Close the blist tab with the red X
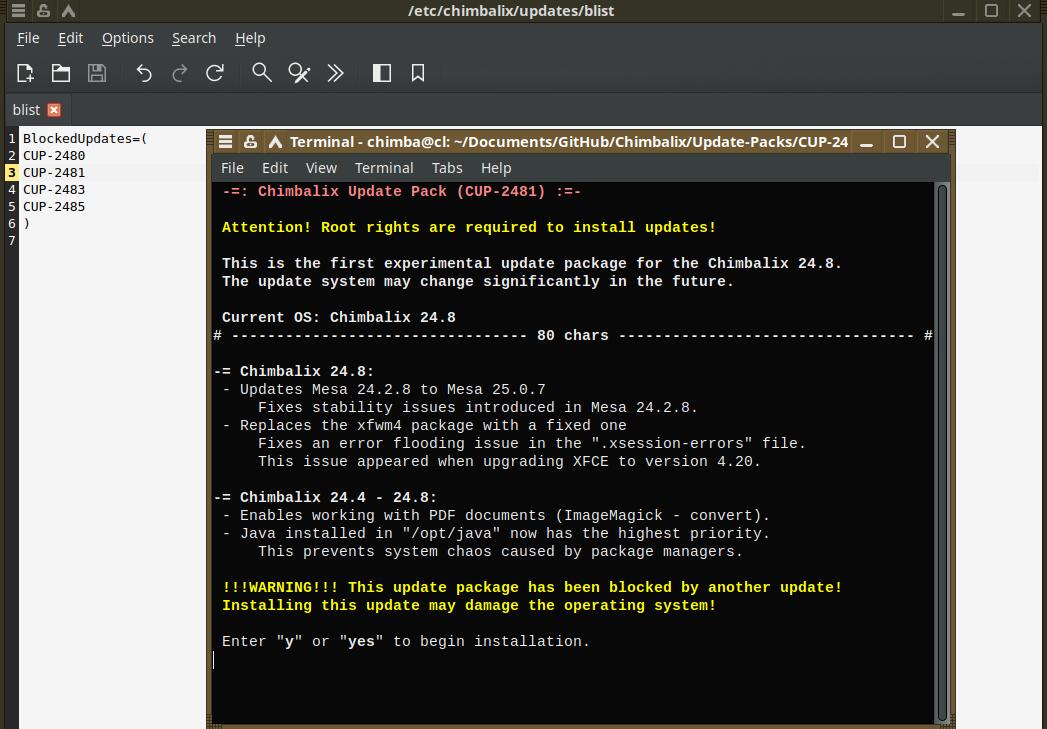Image resolution: width=1047 pixels, height=729 pixels. click(x=54, y=109)
